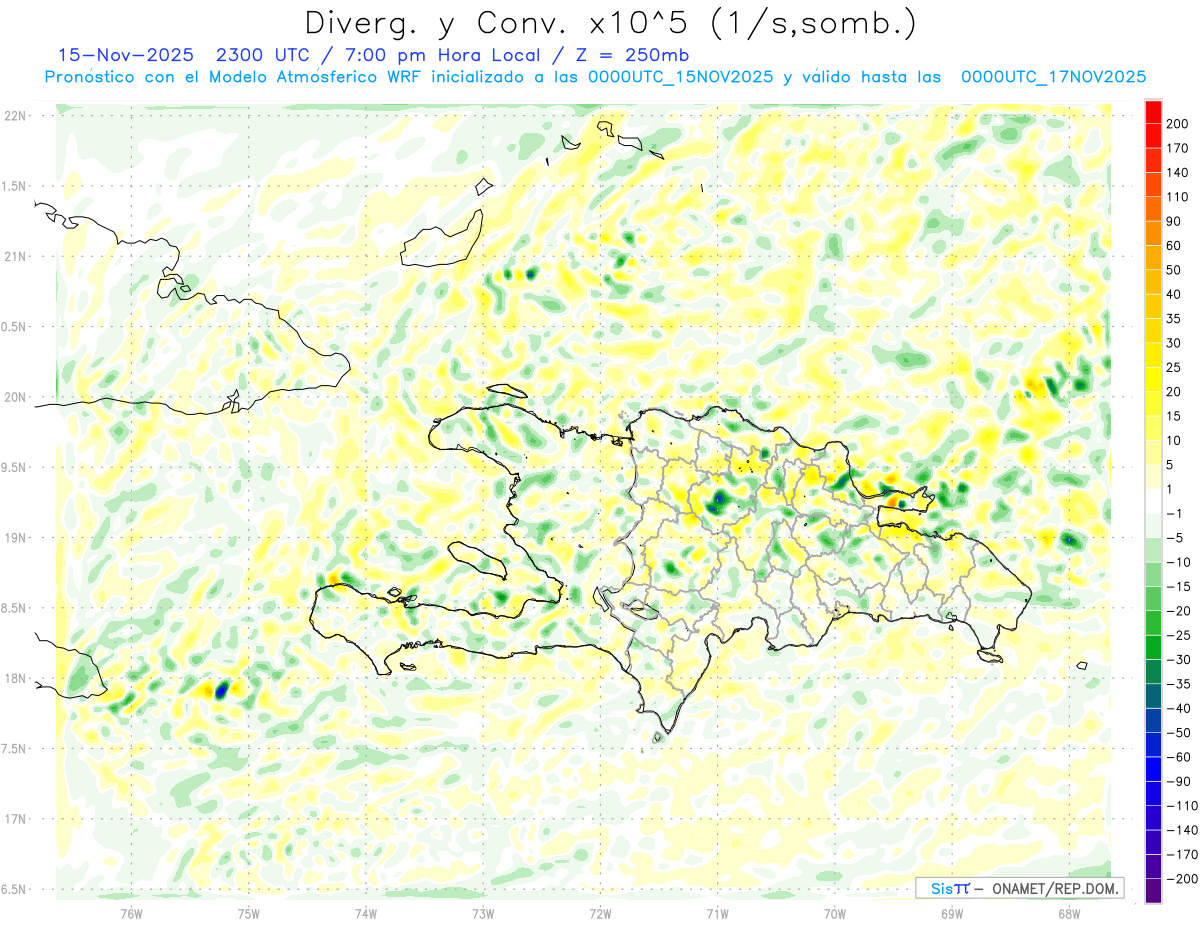Click the '25' value on the color scale

point(1174,368)
